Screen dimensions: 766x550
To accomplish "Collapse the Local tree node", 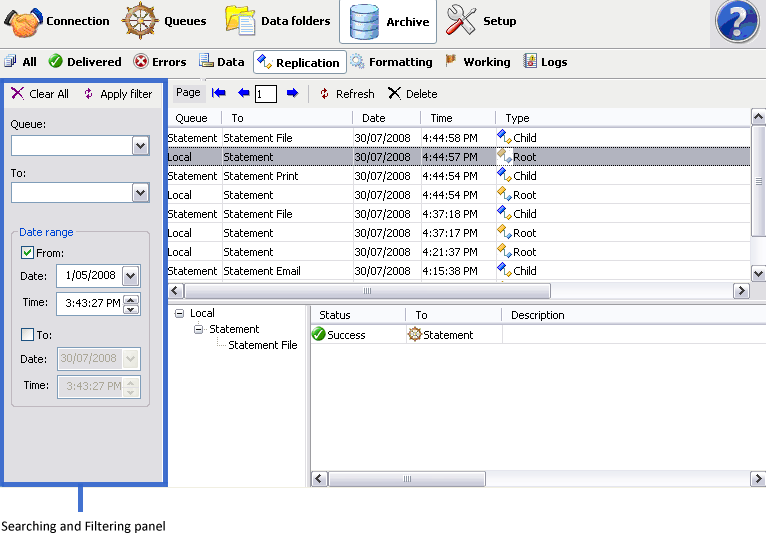I will point(179,313).
